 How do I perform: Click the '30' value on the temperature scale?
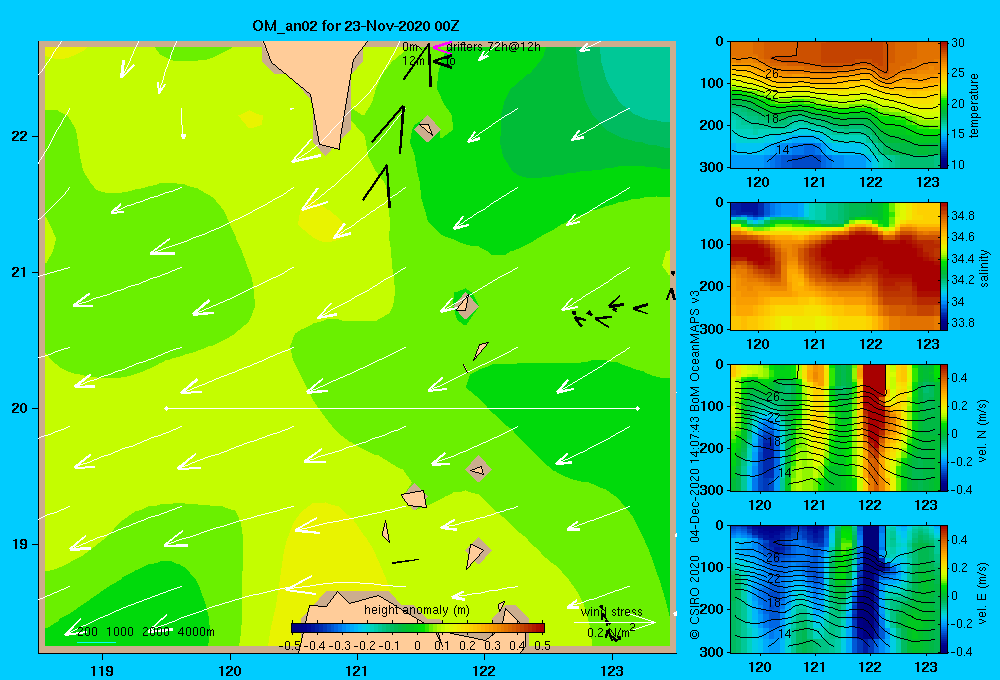(x=958, y=43)
